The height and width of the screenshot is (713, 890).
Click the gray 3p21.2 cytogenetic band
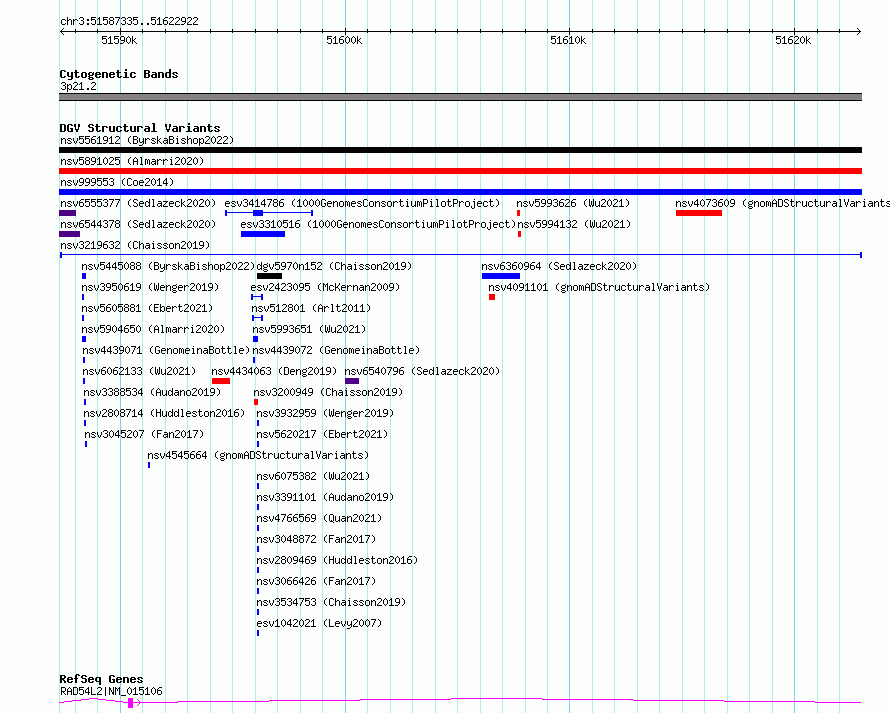pos(460,97)
